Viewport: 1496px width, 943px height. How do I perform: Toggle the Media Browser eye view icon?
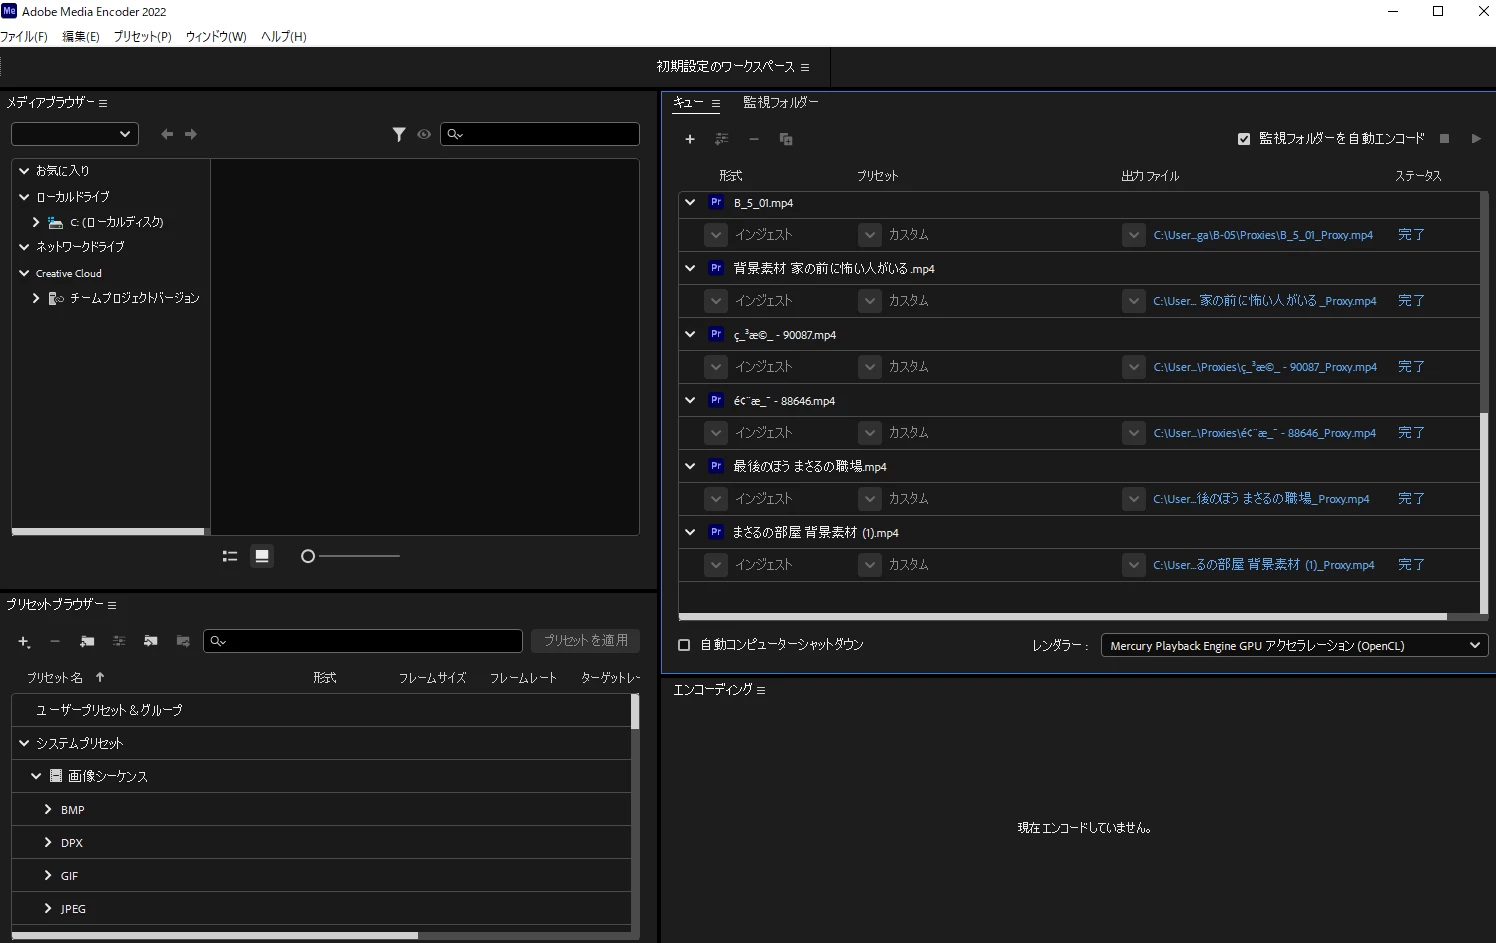click(x=424, y=134)
